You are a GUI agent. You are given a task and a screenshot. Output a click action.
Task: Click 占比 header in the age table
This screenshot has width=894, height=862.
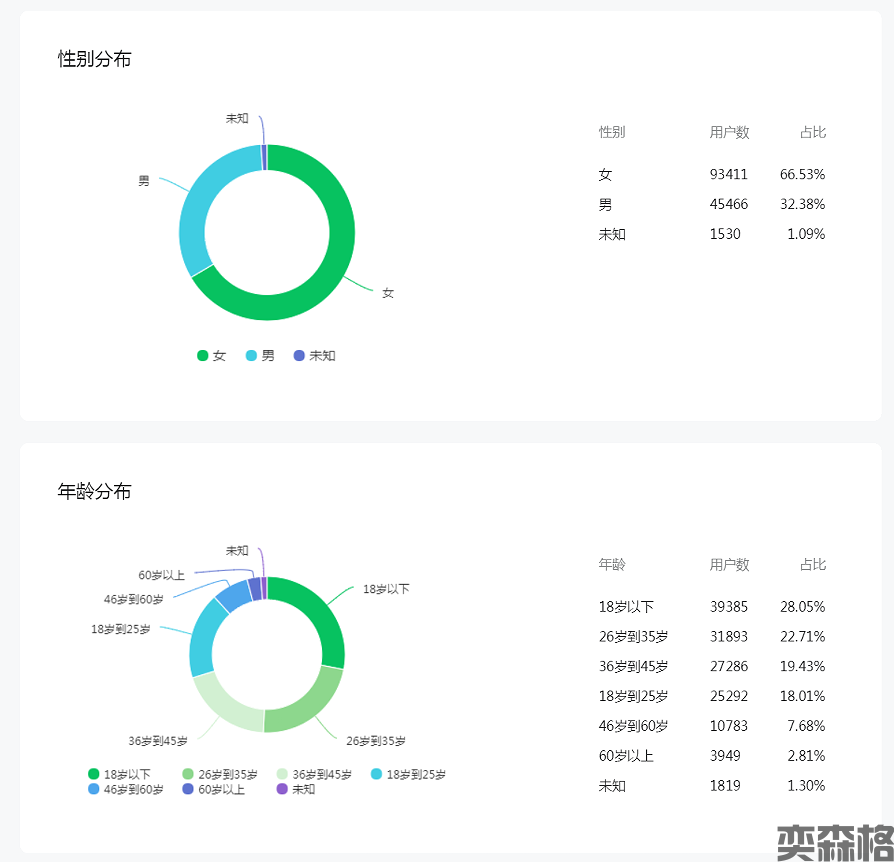click(812, 564)
